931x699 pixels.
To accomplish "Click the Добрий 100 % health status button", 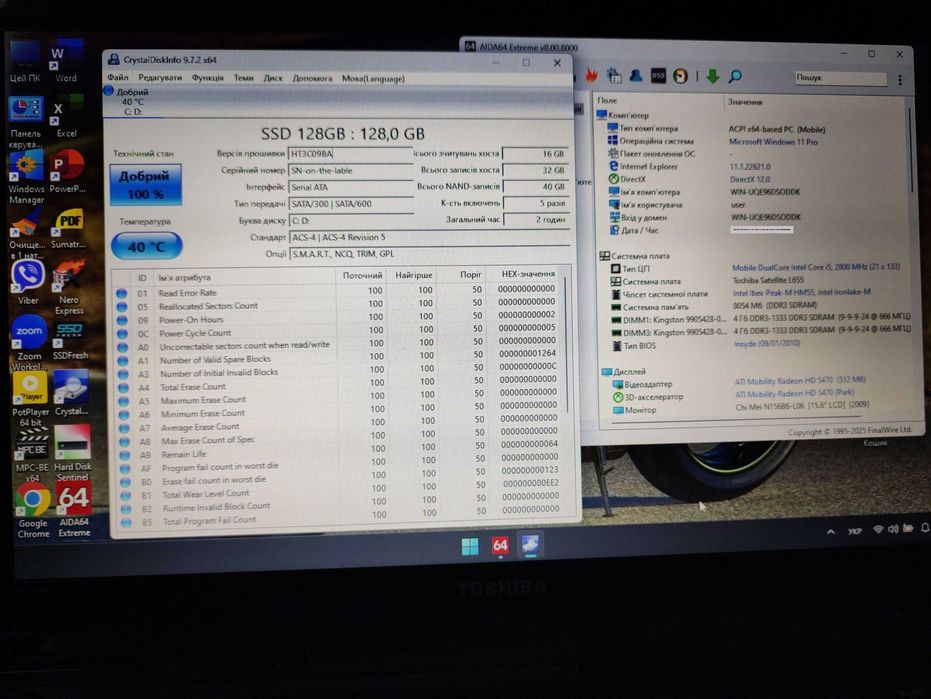I will (x=145, y=185).
